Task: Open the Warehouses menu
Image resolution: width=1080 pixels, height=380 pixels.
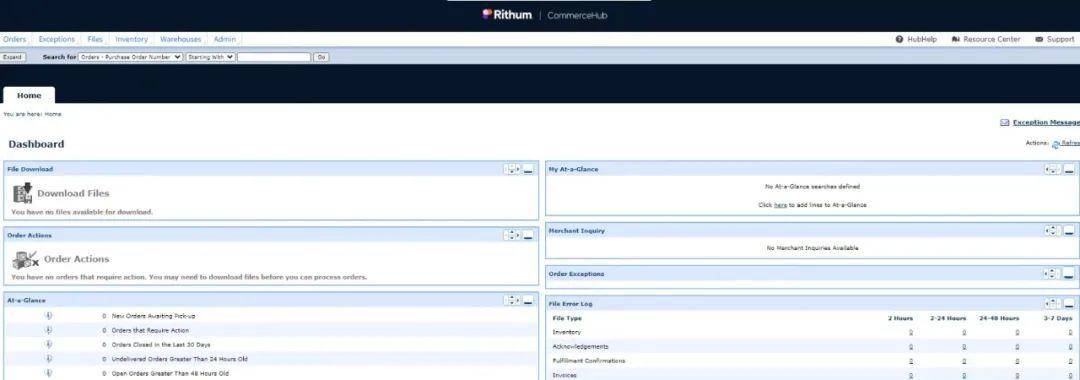Action: [x=180, y=39]
